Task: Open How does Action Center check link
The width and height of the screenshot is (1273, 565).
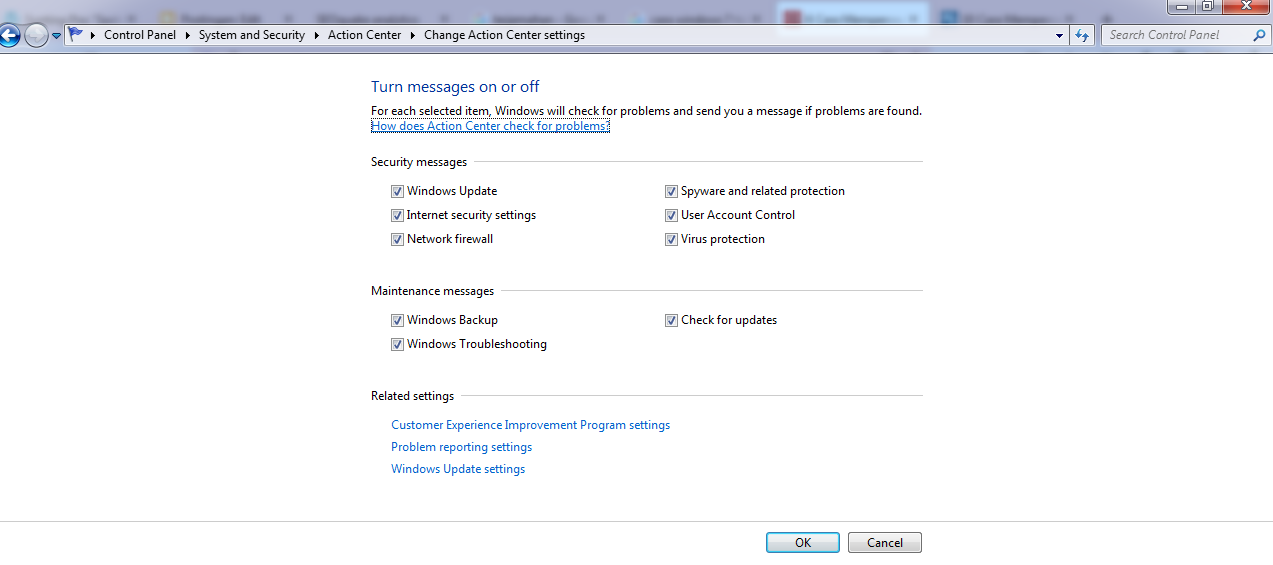Action: (x=490, y=126)
